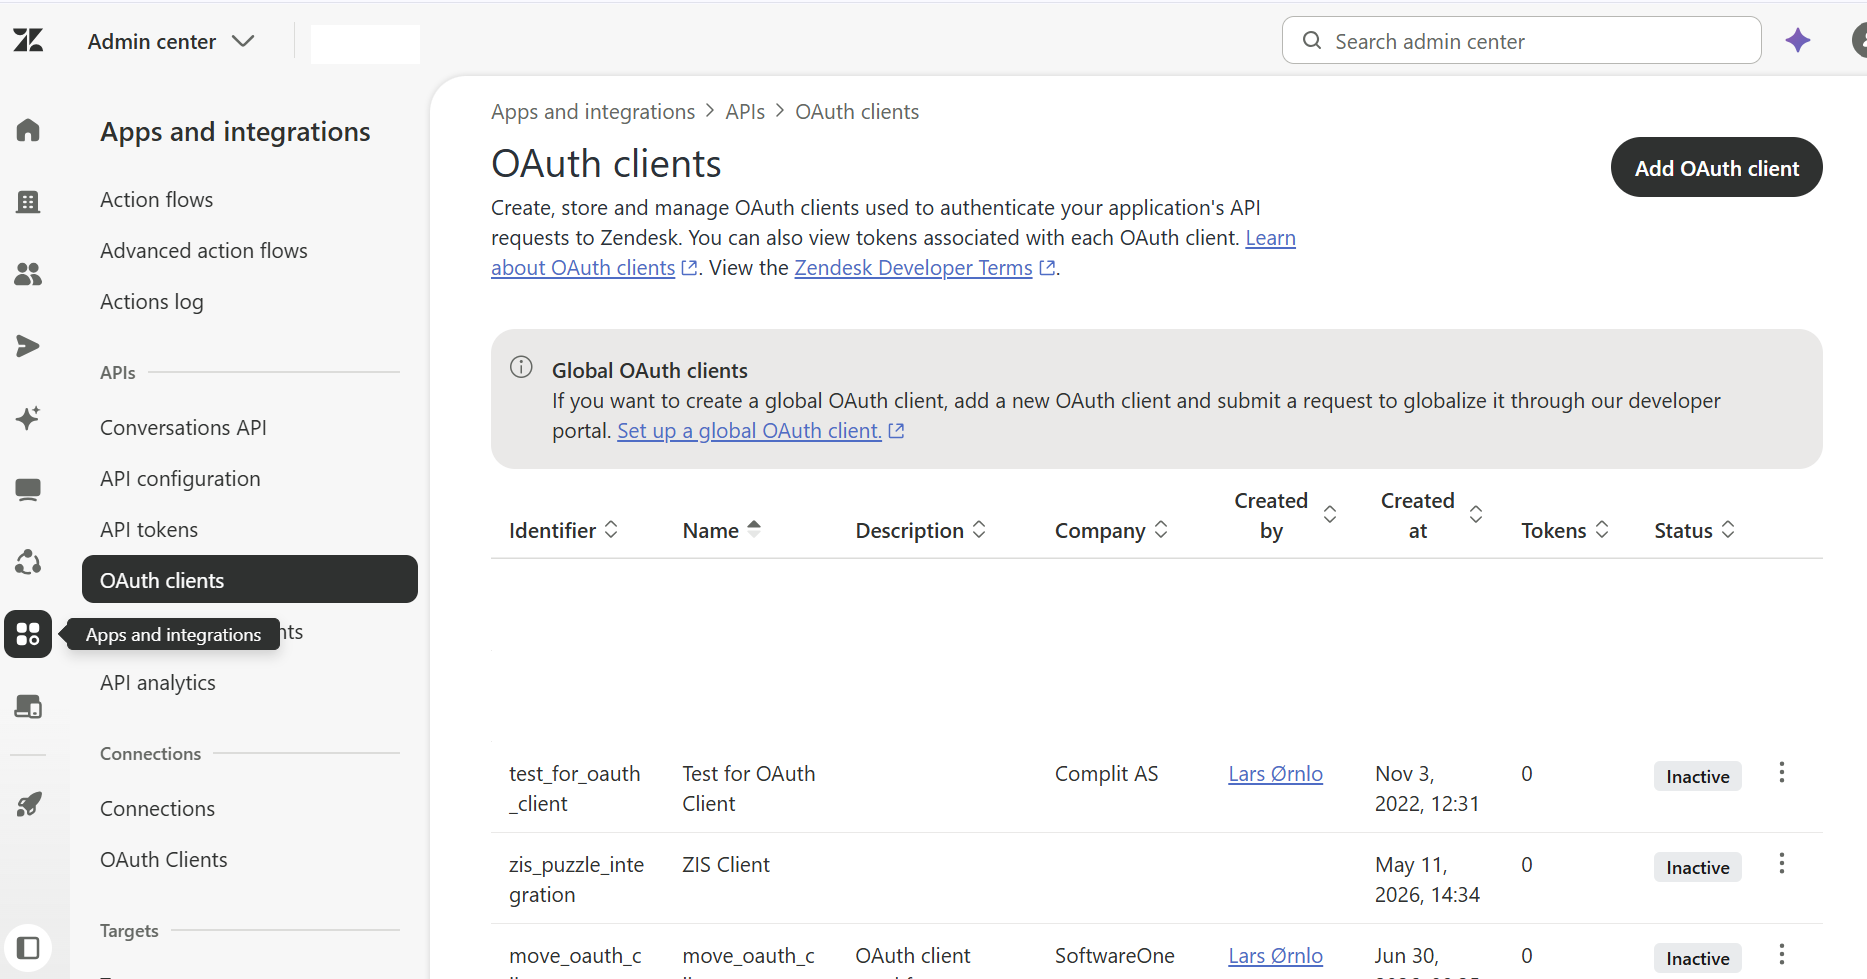The image size is (1867, 979).
Task: Sort table by Status column
Action: (1694, 530)
